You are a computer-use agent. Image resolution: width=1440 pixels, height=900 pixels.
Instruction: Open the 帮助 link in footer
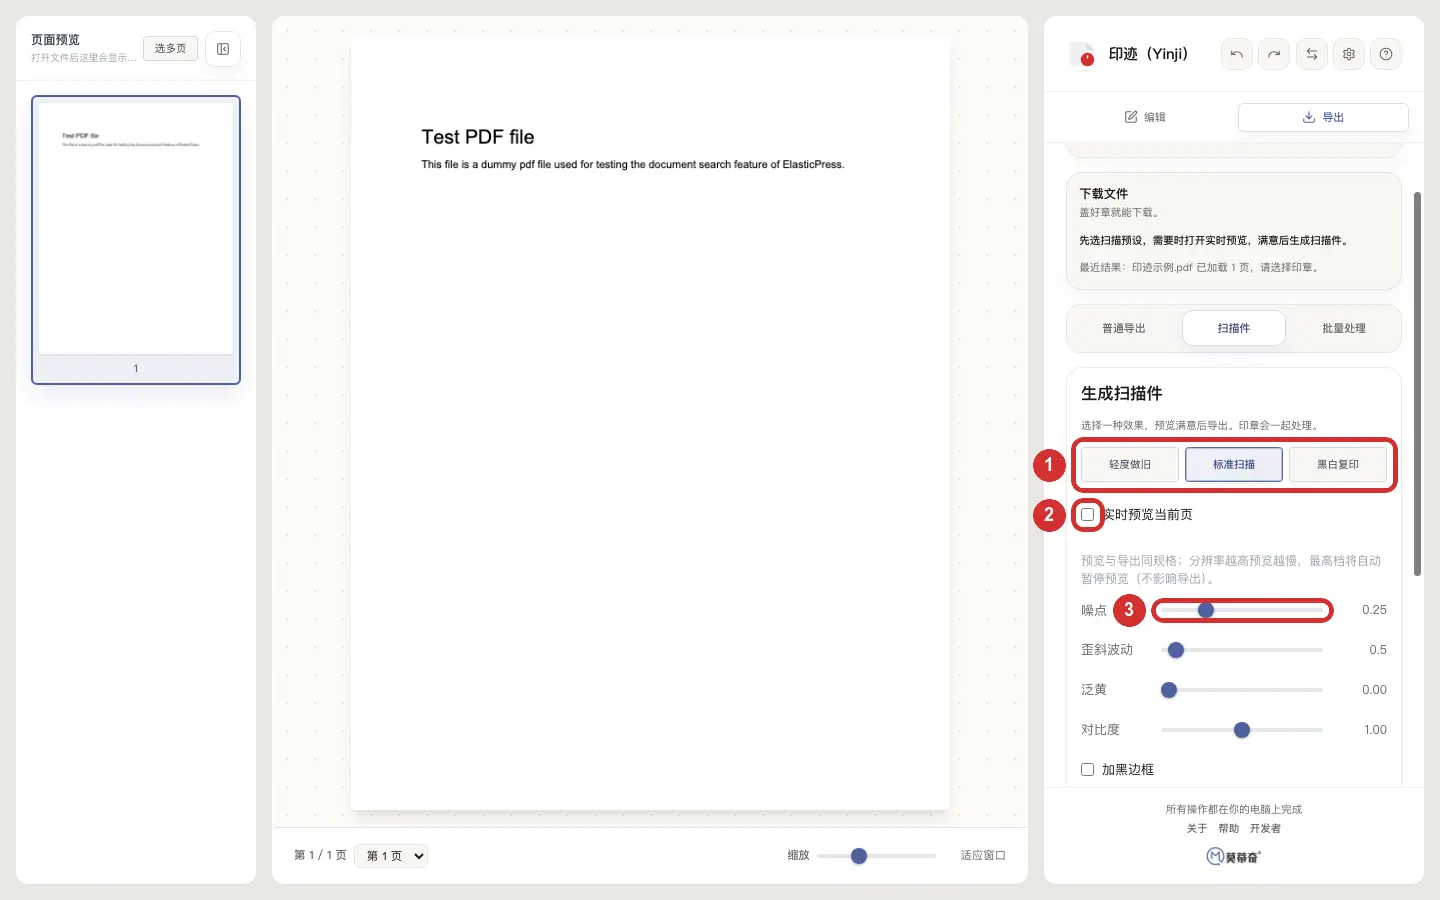pyautogui.click(x=1228, y=828)
